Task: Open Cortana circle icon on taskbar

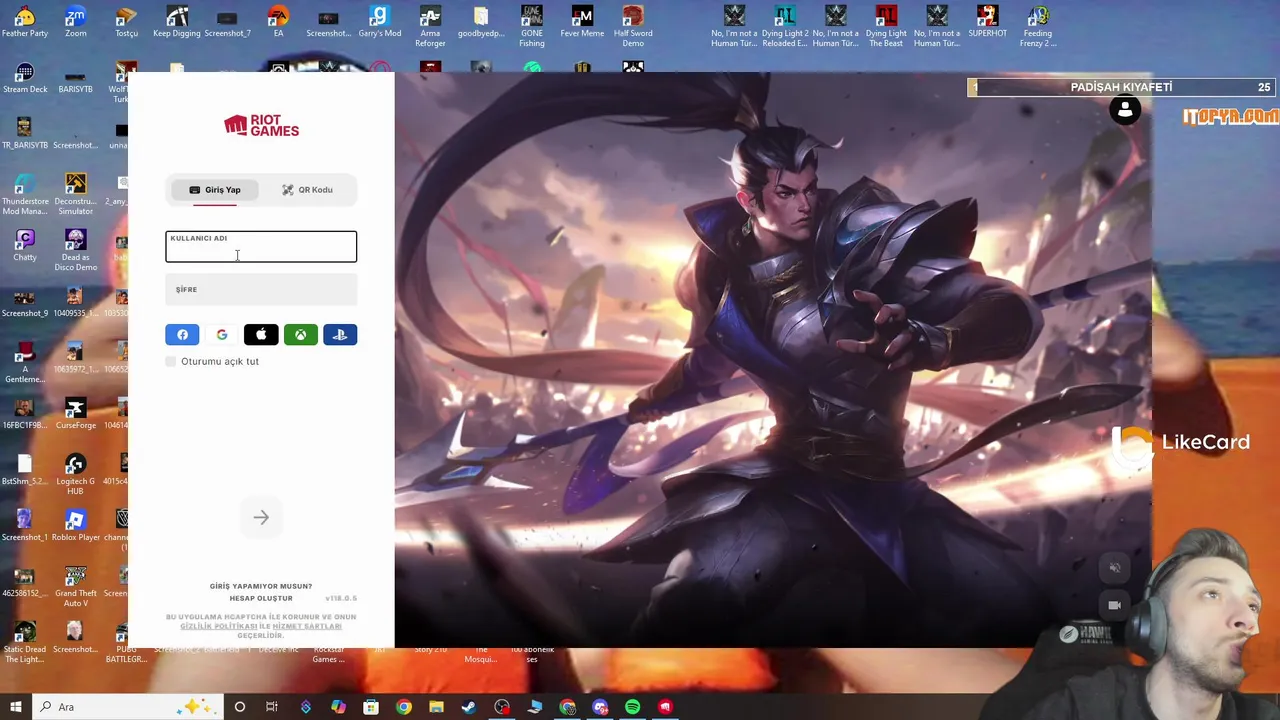Action: (240, 707)
